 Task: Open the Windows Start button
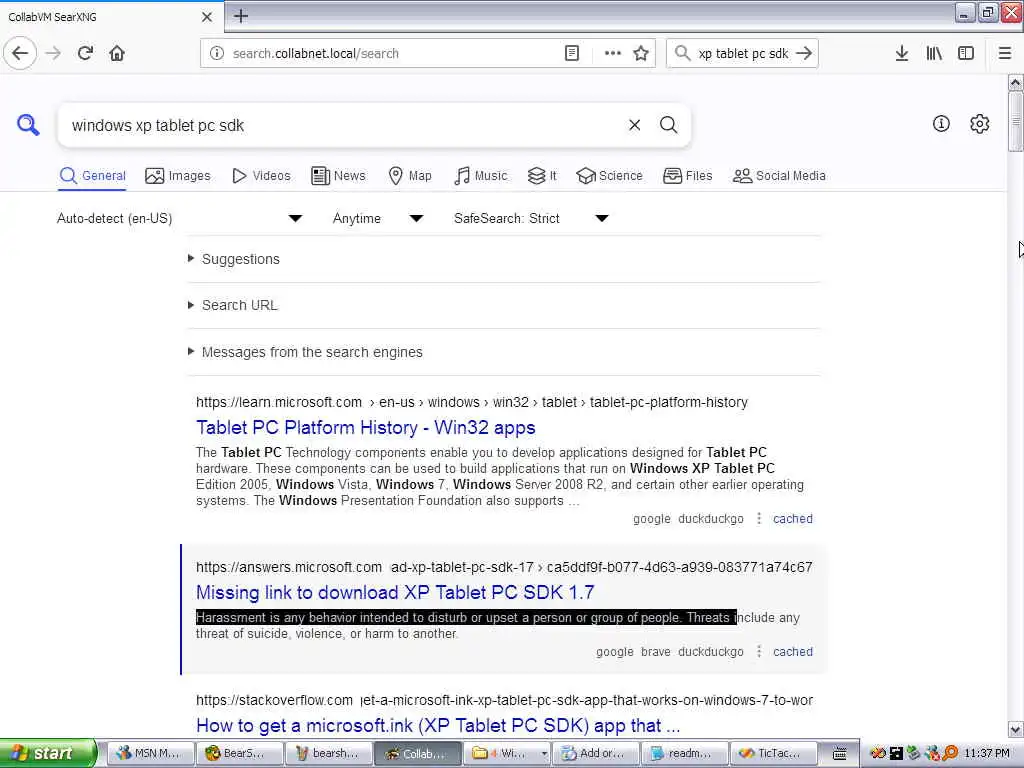[x=48, y=753]
